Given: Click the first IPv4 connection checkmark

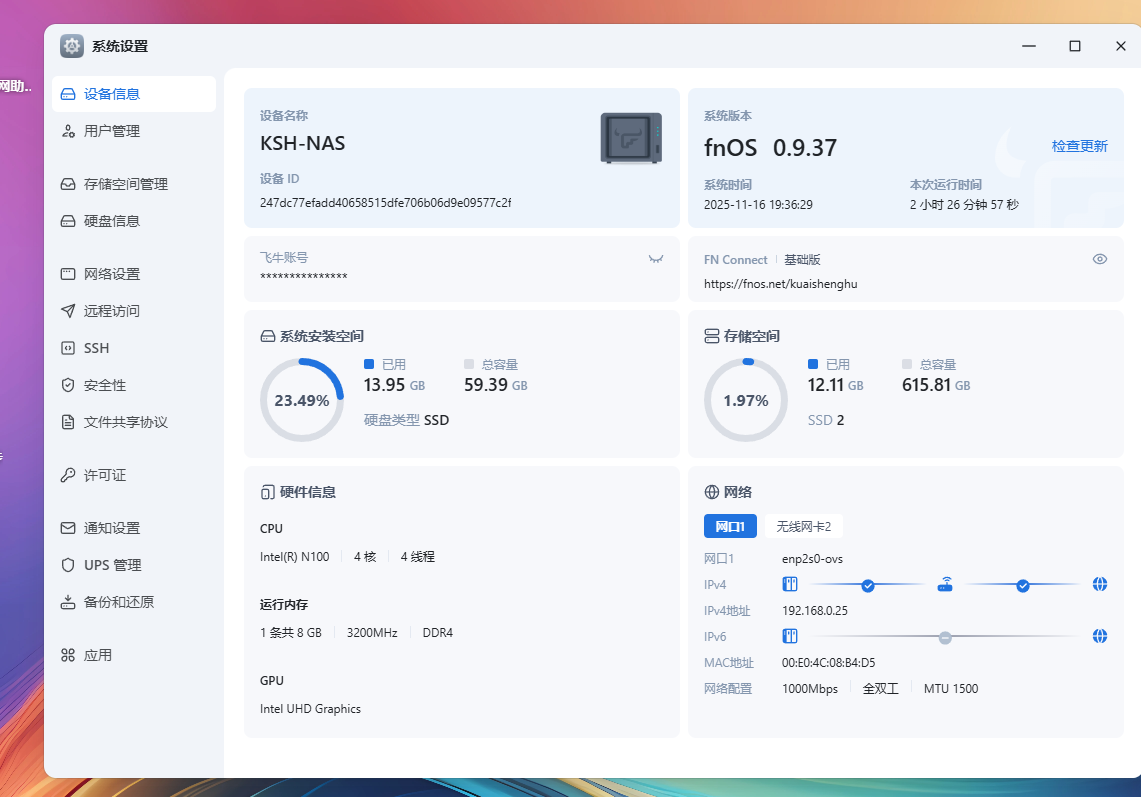Looking at the screenshot, I should coord(868,585).
